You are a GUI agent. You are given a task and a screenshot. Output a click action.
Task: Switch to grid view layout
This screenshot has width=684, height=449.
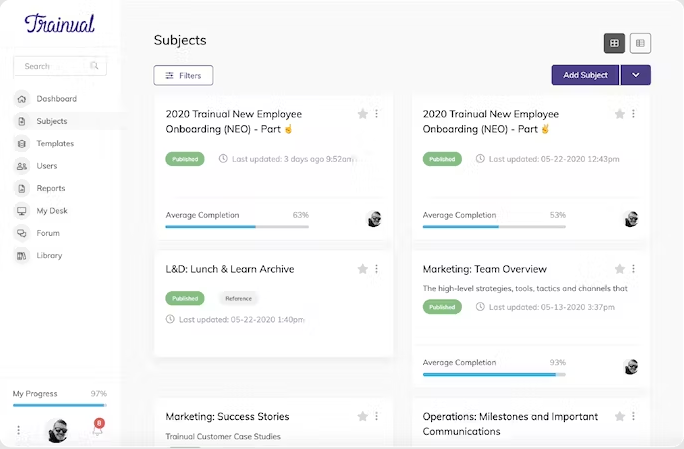click(614, 43)
